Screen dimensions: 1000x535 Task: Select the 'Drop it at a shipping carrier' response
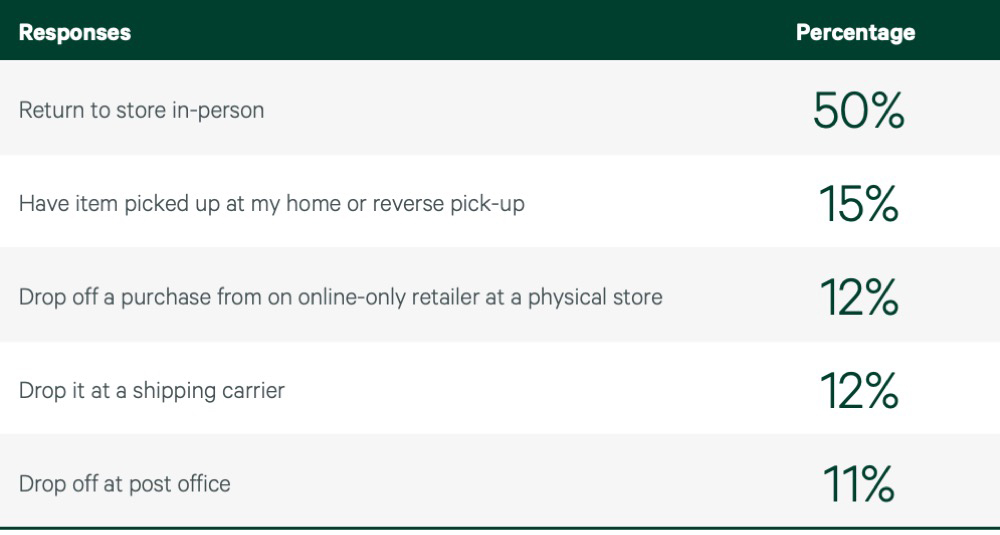pos(151,390)
